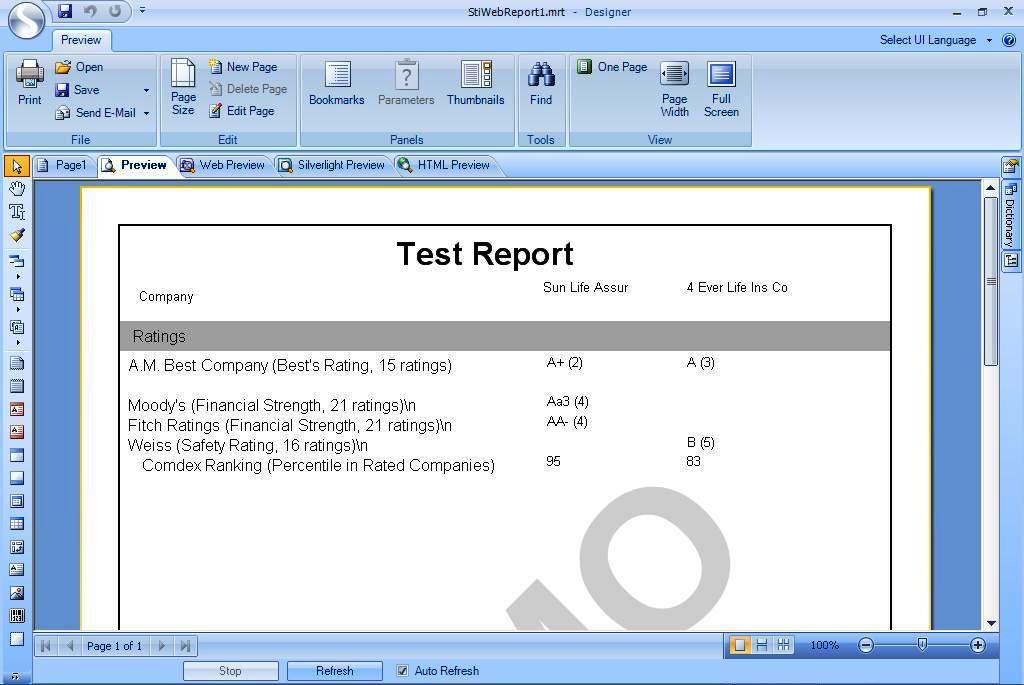Click the Ratings header band
The width and height of the screenshot is (1024, 685).
(505, 336)
